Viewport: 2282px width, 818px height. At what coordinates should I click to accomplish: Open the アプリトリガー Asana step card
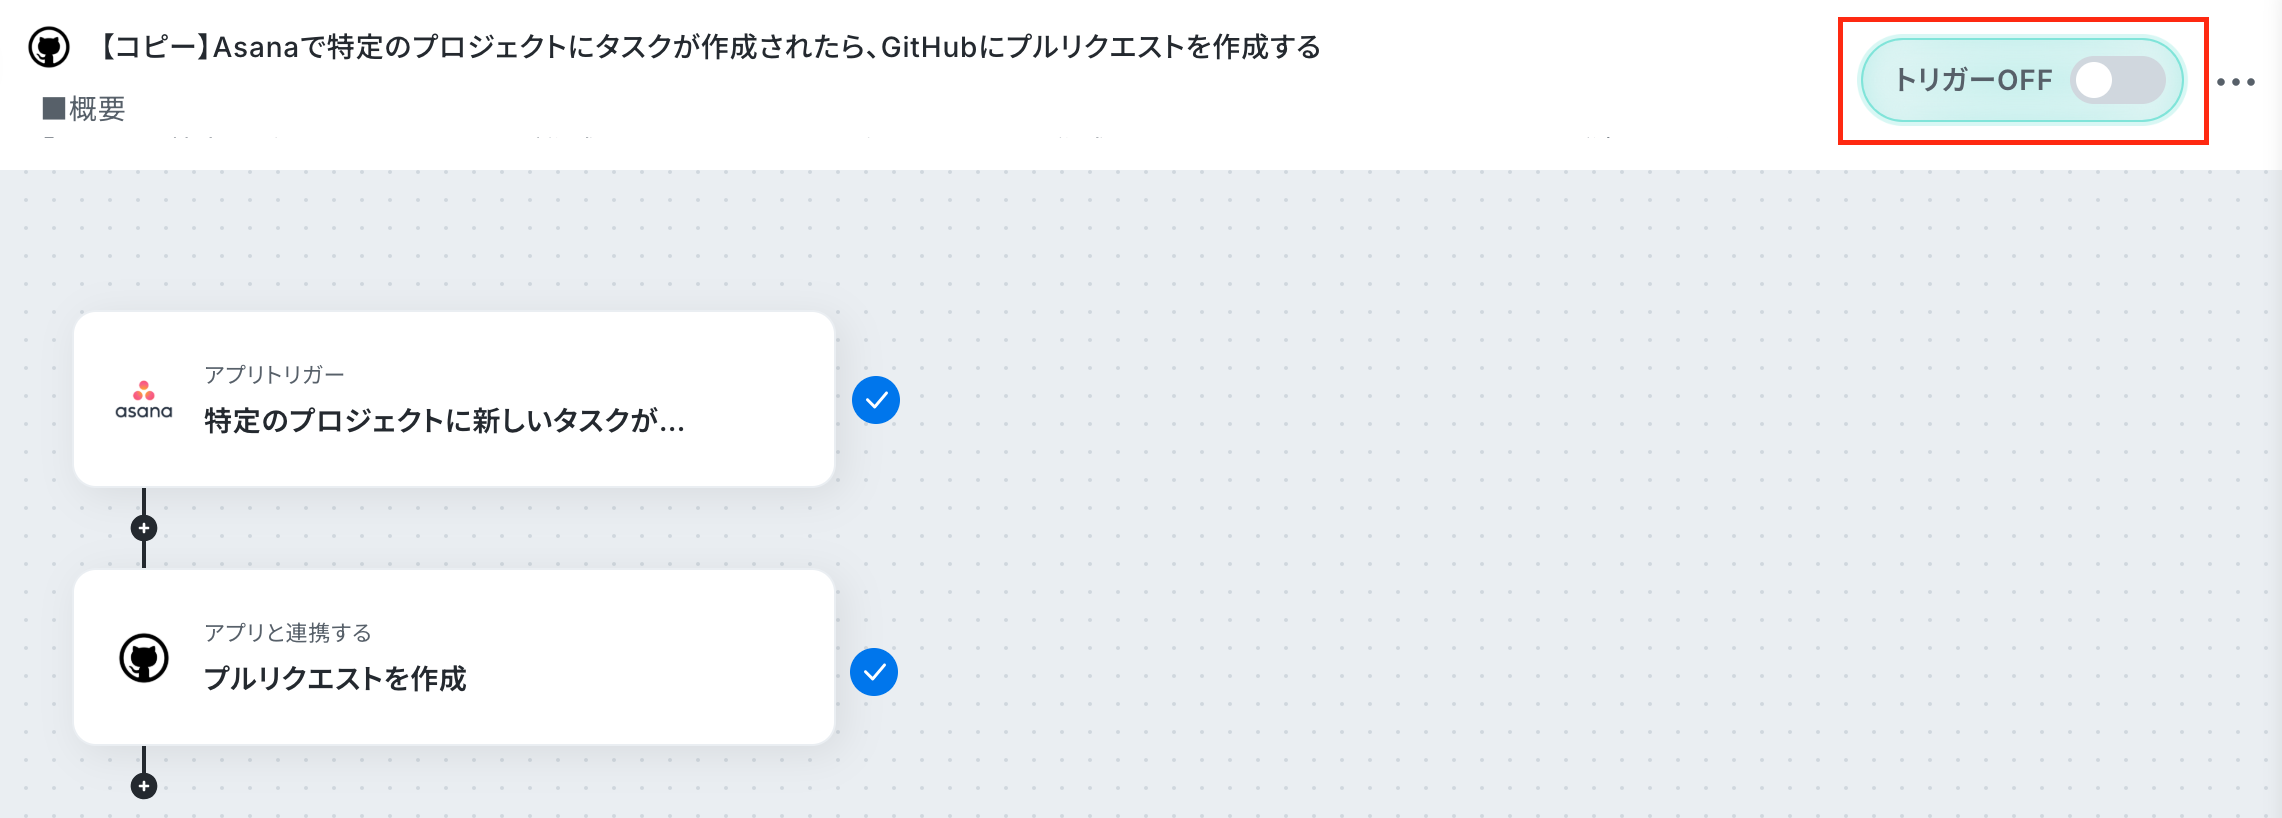(454, 399)
